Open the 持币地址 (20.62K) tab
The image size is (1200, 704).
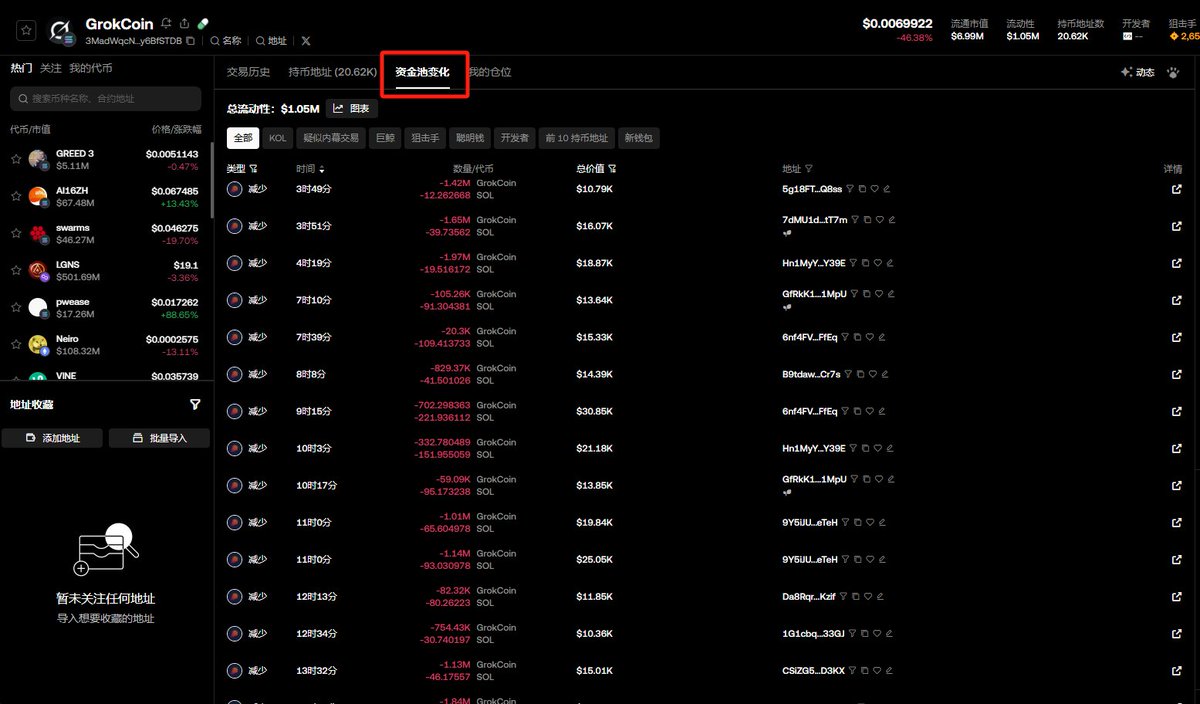click(333, 72)
